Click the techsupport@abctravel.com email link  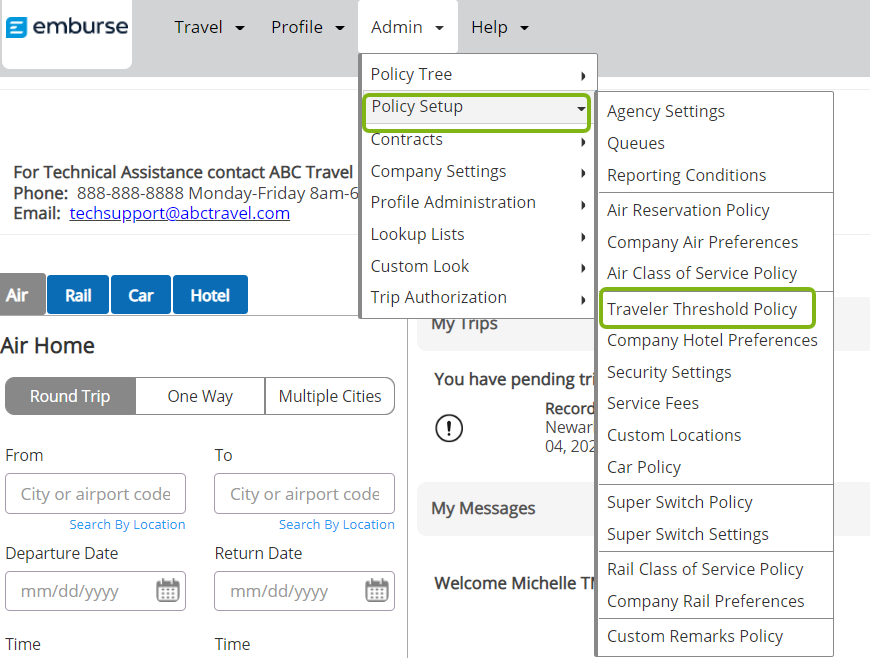click(x=179, y=213)
